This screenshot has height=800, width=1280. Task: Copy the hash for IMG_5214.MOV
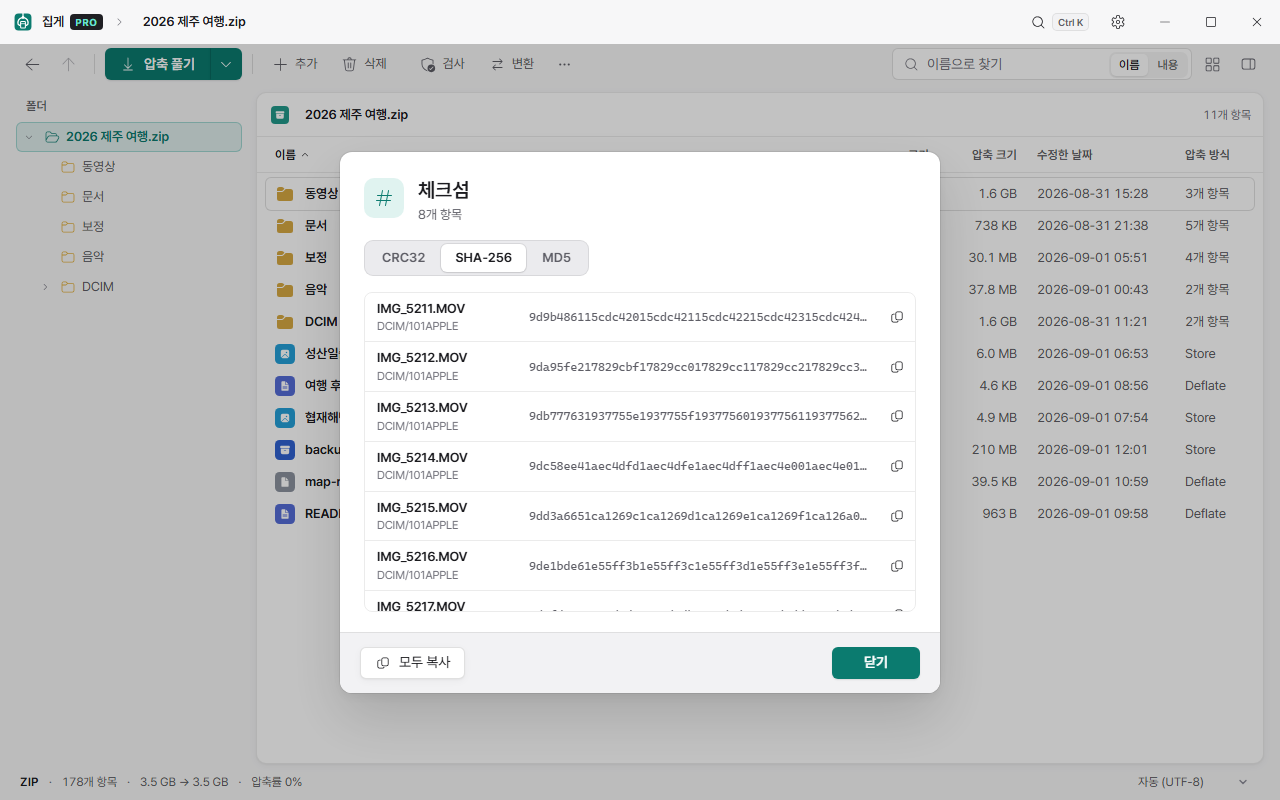point(897,466)
